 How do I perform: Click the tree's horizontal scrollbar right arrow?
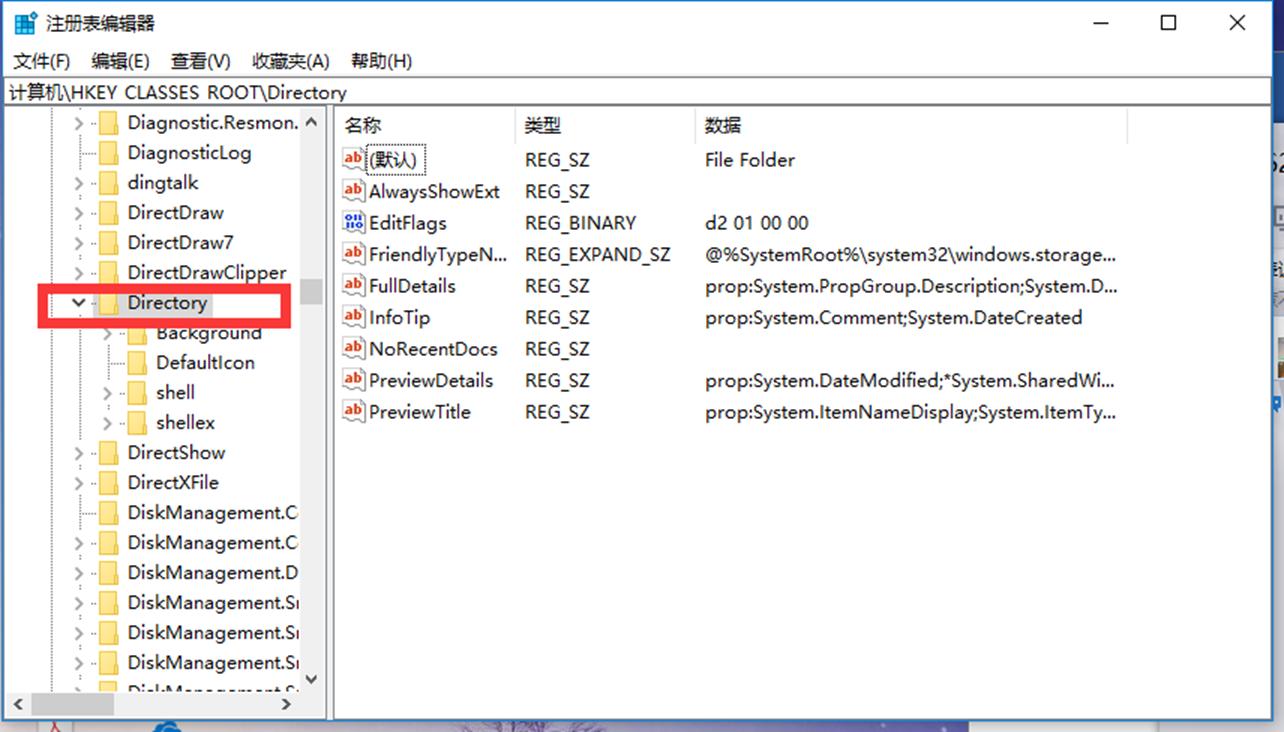285,704
